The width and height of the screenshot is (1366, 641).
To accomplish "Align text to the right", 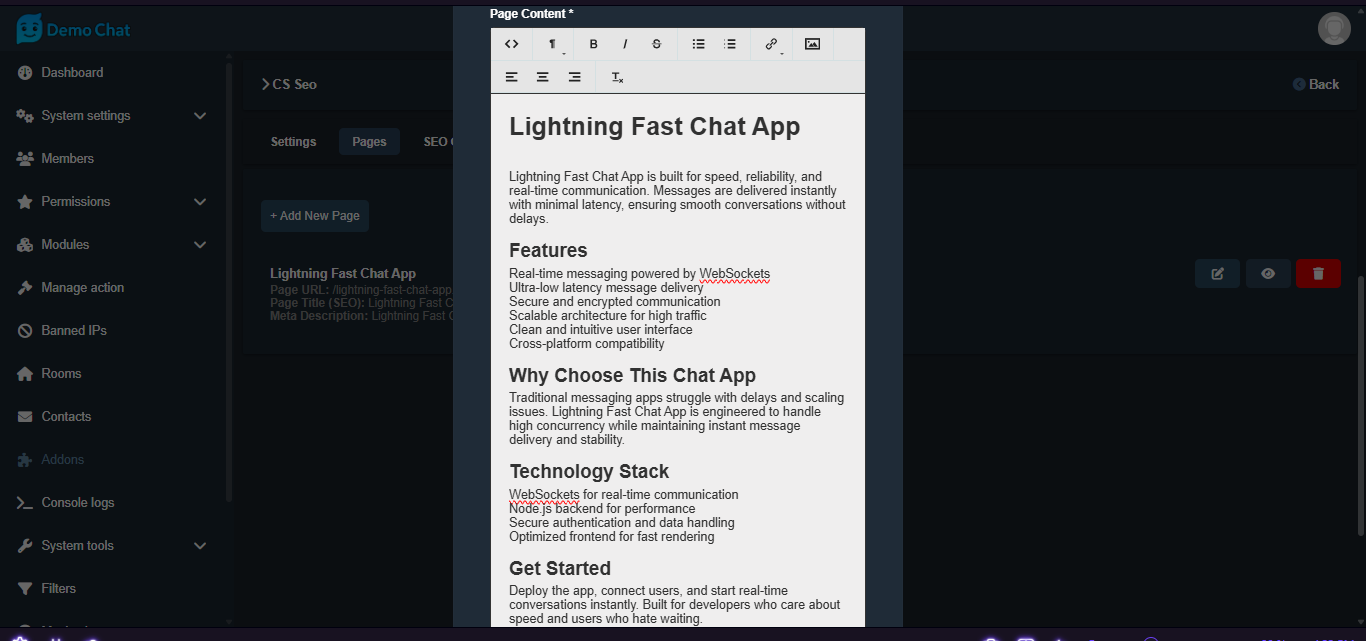I will [x=574, y=77].
